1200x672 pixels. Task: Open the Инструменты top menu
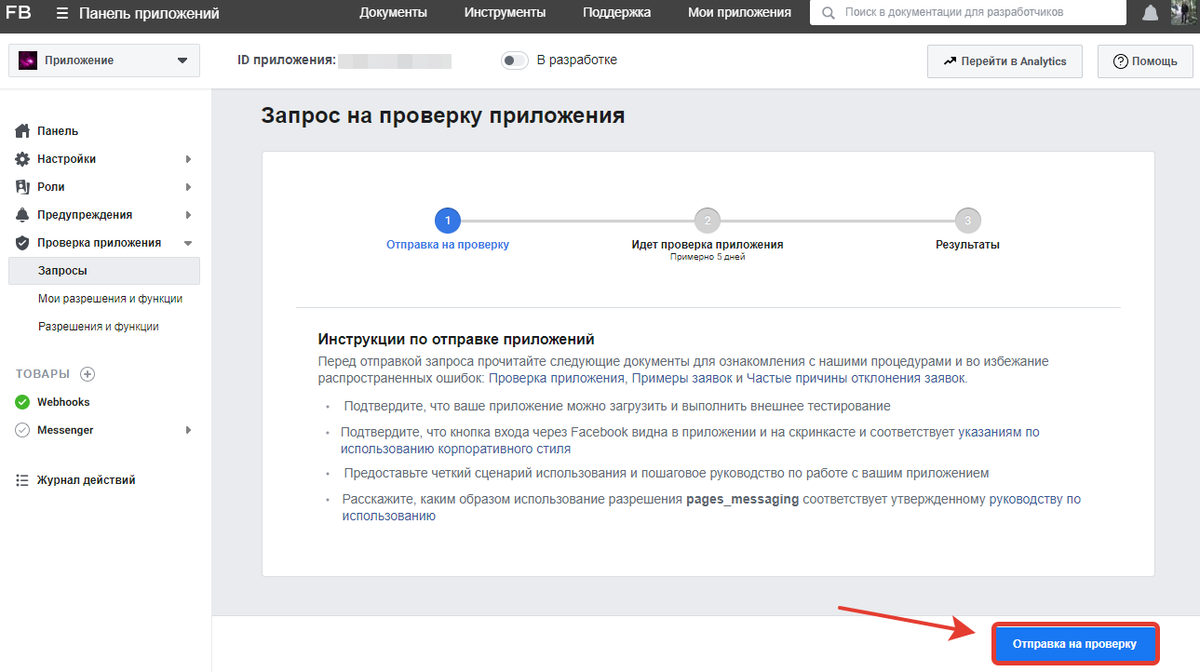pyautogui.click(x=505, y=13)
